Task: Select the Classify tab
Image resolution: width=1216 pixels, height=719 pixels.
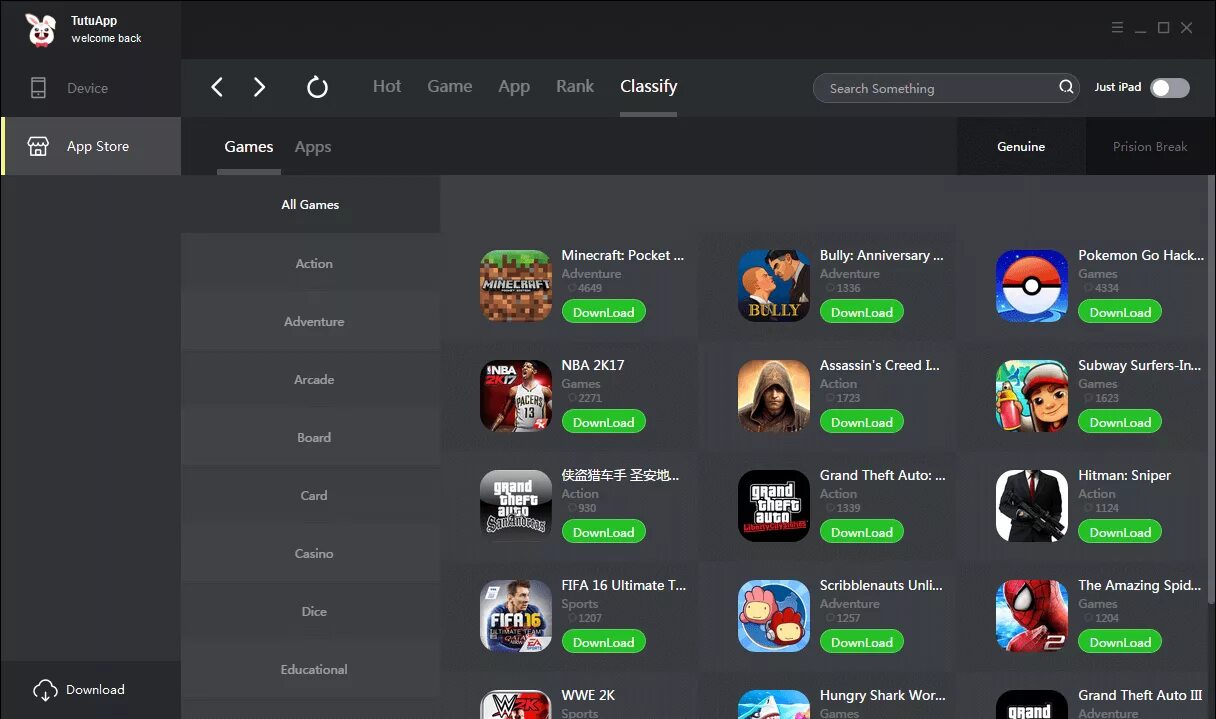Action: click(x=648, y=87)
